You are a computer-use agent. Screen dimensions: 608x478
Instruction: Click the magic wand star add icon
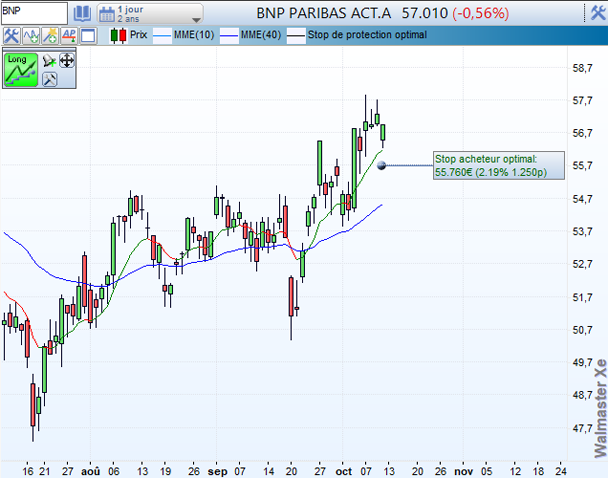click(x=50, y=36)
